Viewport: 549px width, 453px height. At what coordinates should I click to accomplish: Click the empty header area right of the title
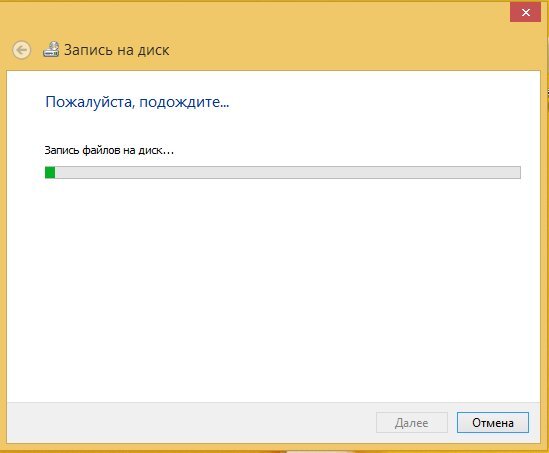pyautogui.click(x=350, y=50)
